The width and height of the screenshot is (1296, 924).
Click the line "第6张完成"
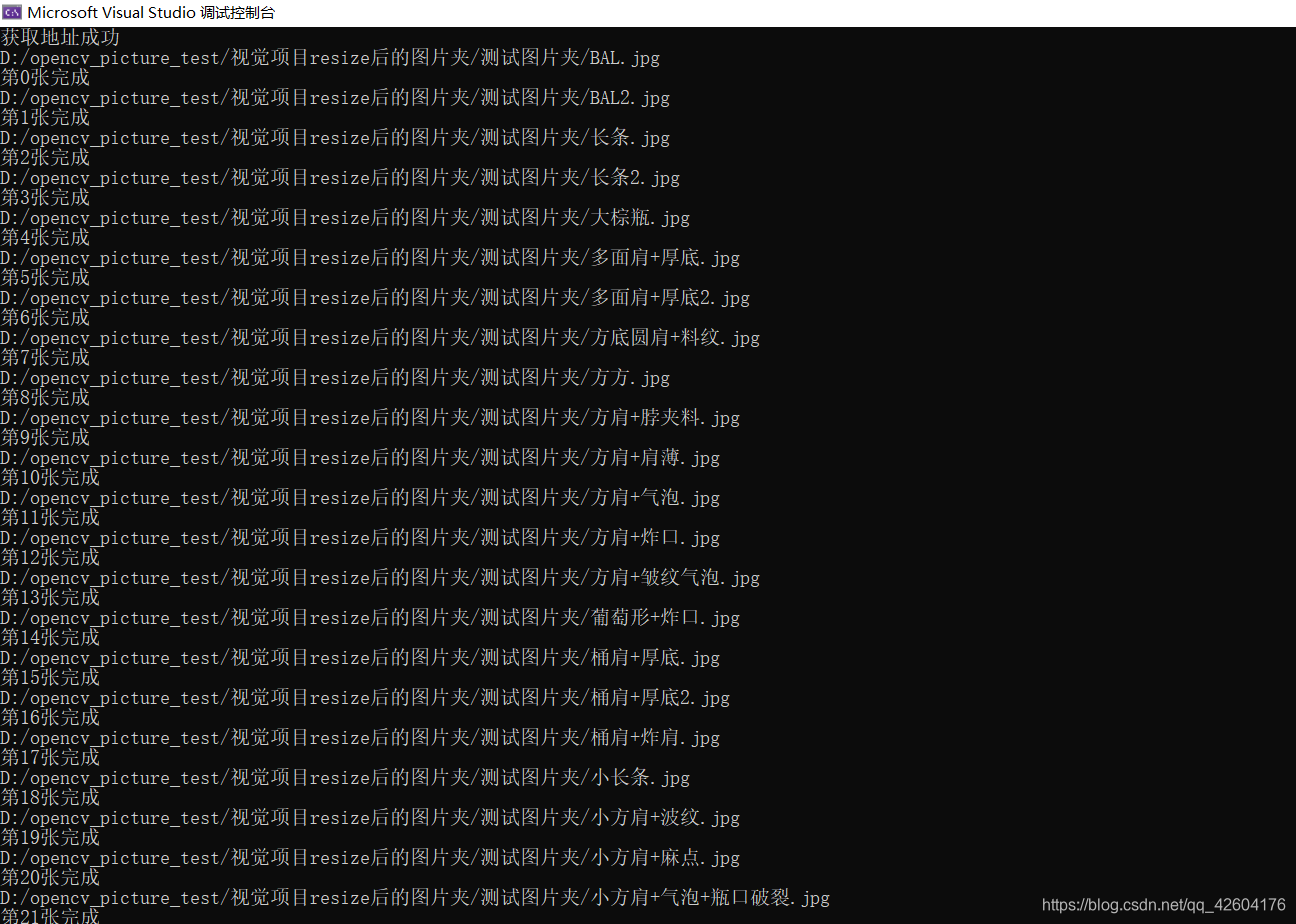click(x=45, y=318)
